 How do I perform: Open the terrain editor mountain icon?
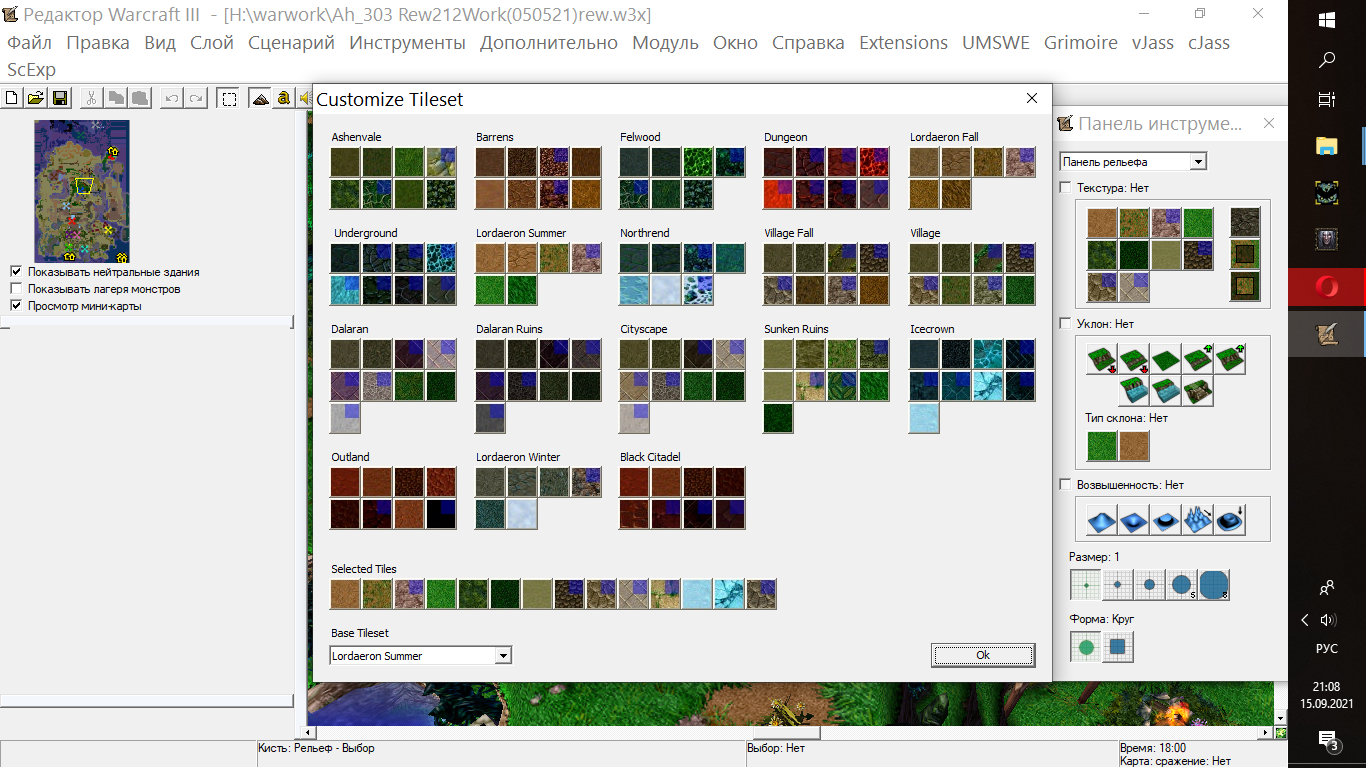pyautogui.click(x=261, y=98)
